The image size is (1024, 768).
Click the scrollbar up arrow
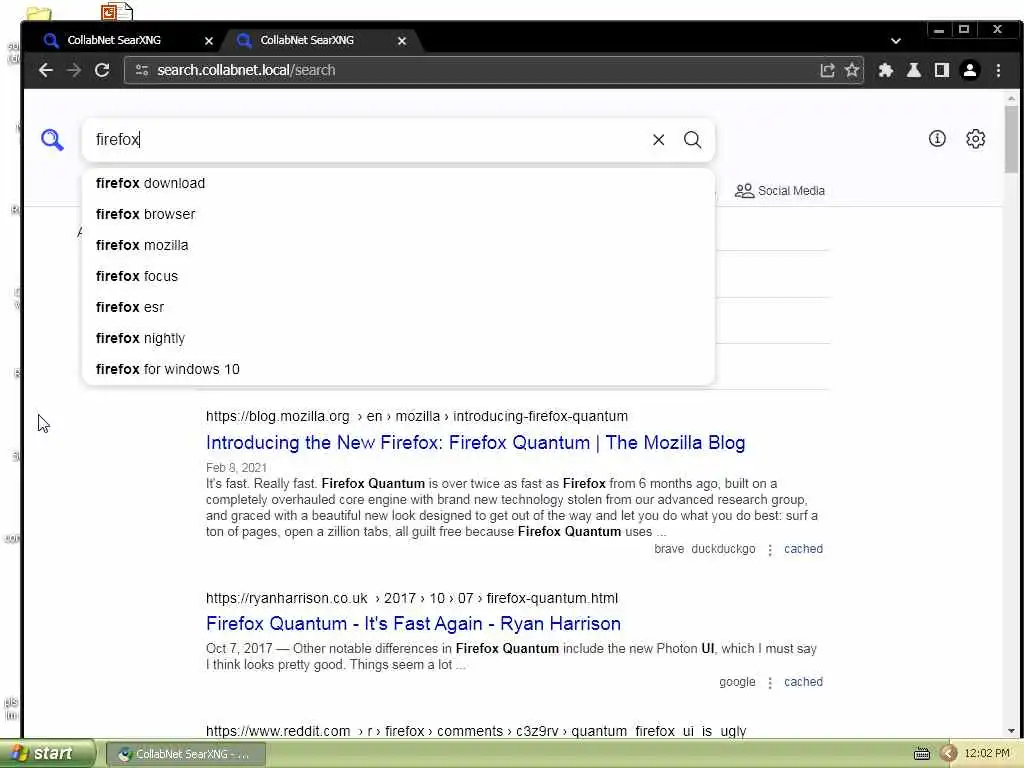pyautogui.click(x=1011, y=99)
